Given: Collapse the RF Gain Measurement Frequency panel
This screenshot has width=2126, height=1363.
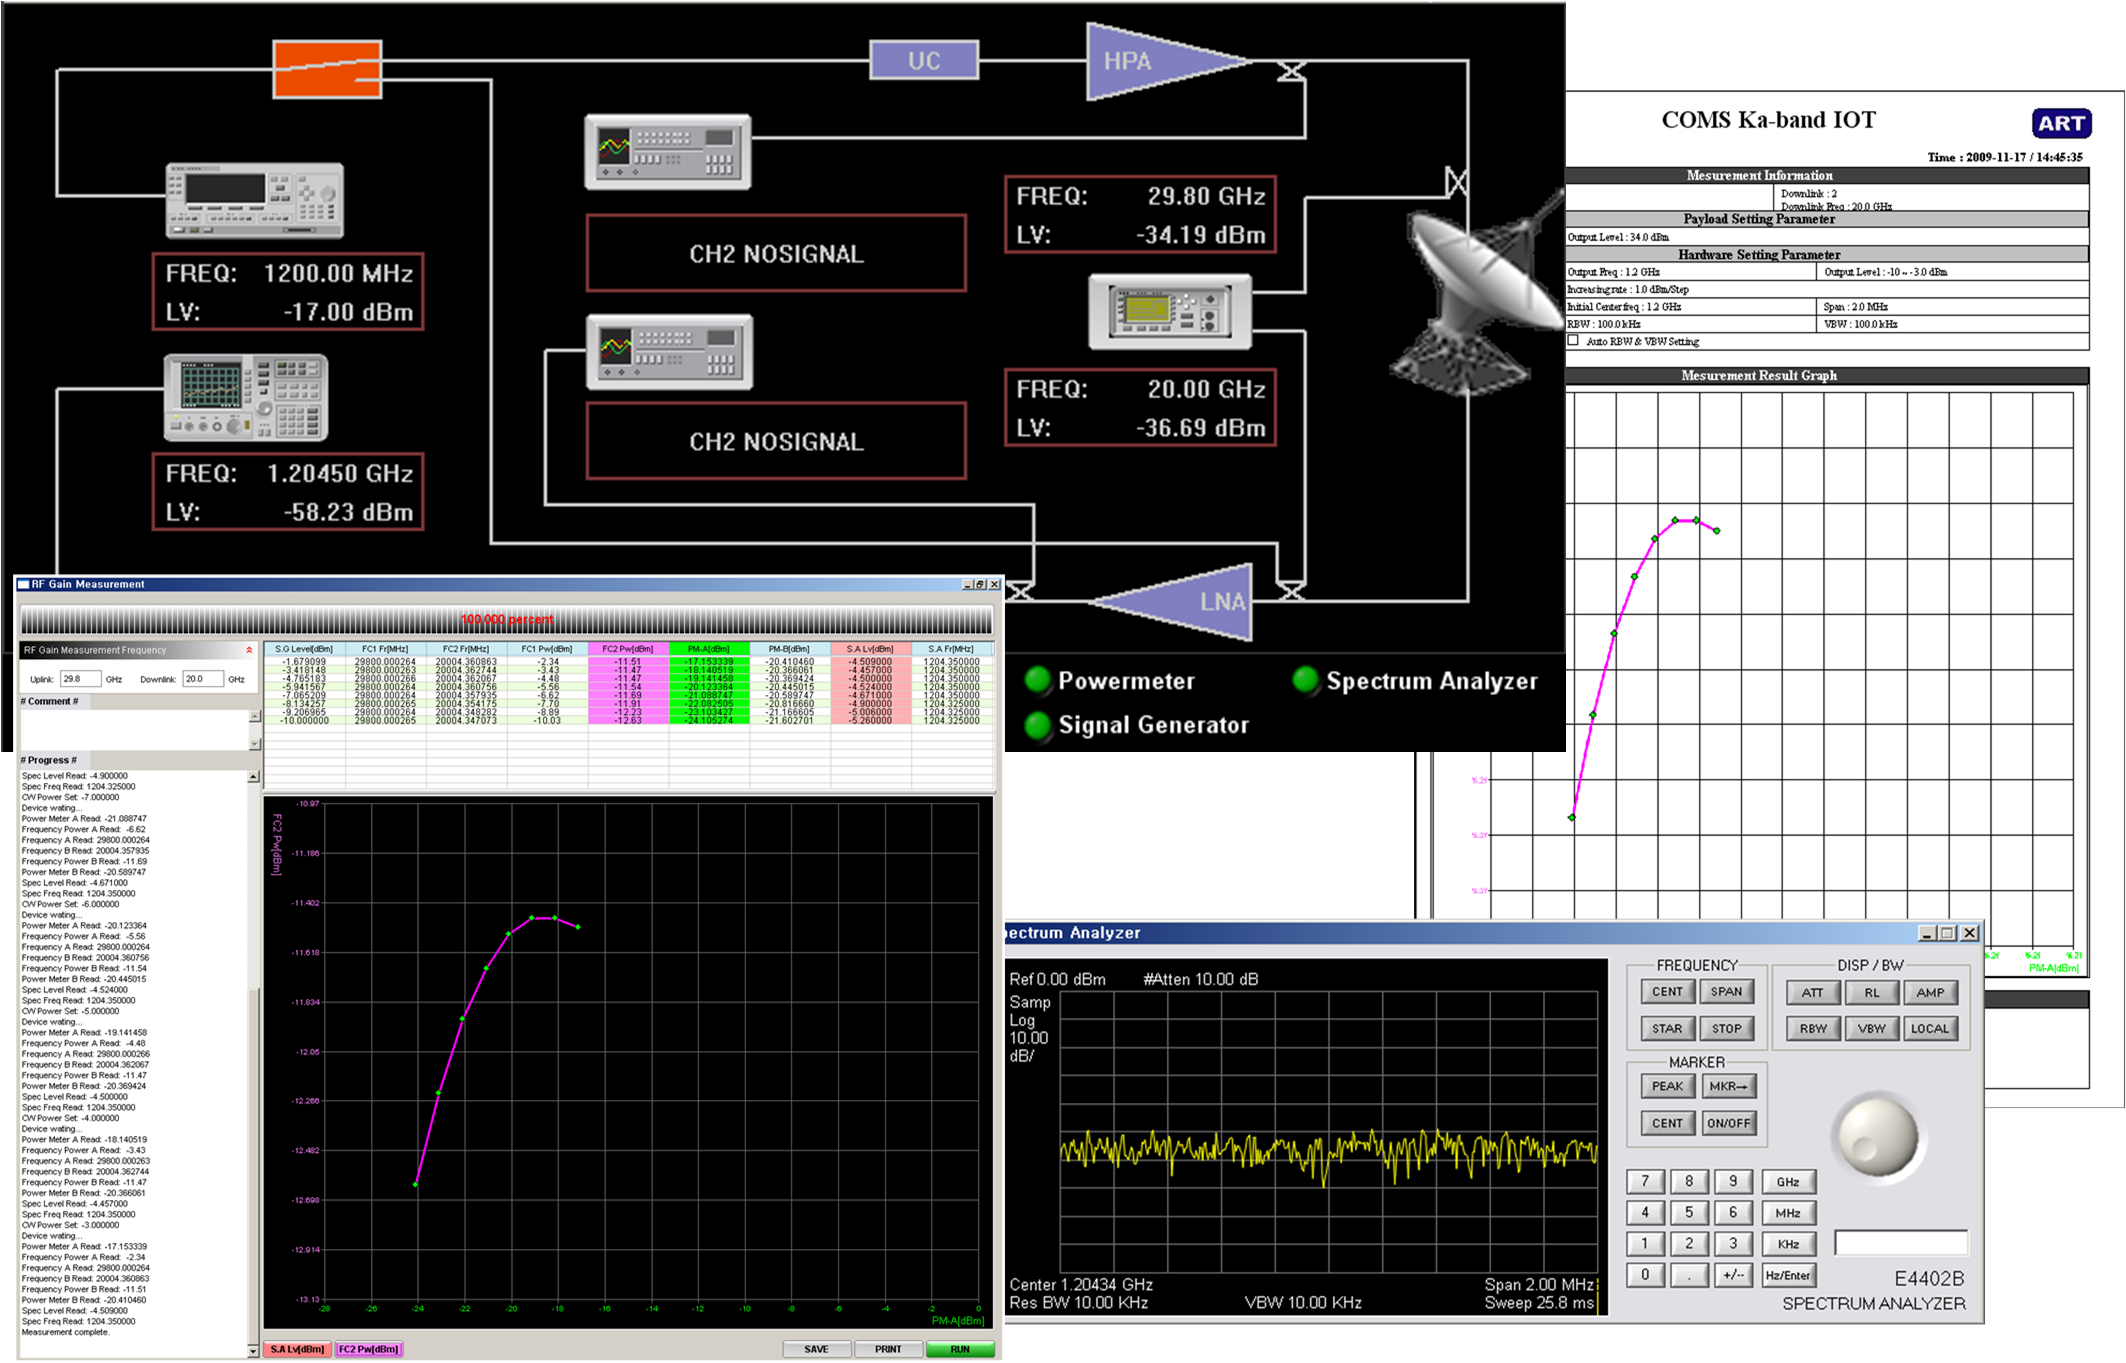Looking at the screenshot, I should pos(249,650).
